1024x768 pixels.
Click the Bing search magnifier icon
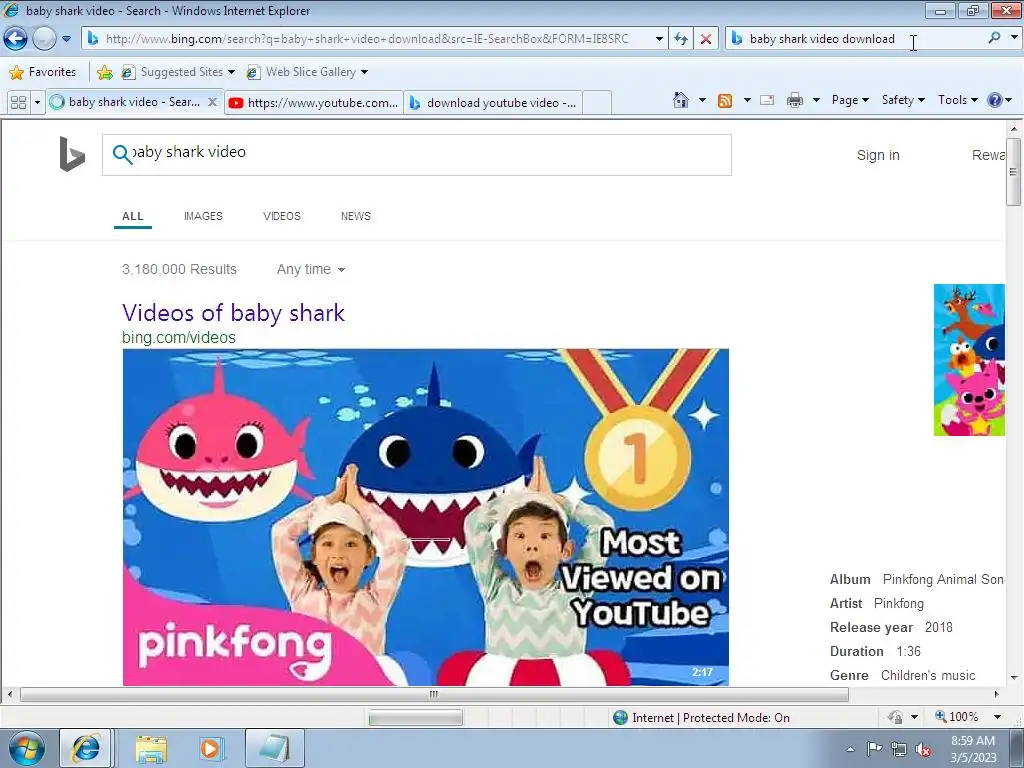click(122, 154)
